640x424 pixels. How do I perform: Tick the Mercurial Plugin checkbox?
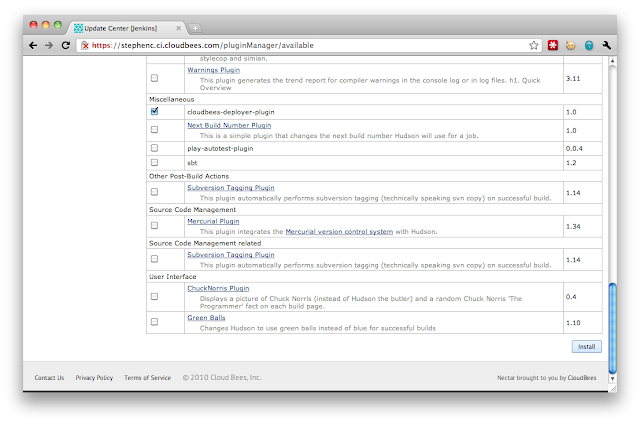[x=154, y=226]
